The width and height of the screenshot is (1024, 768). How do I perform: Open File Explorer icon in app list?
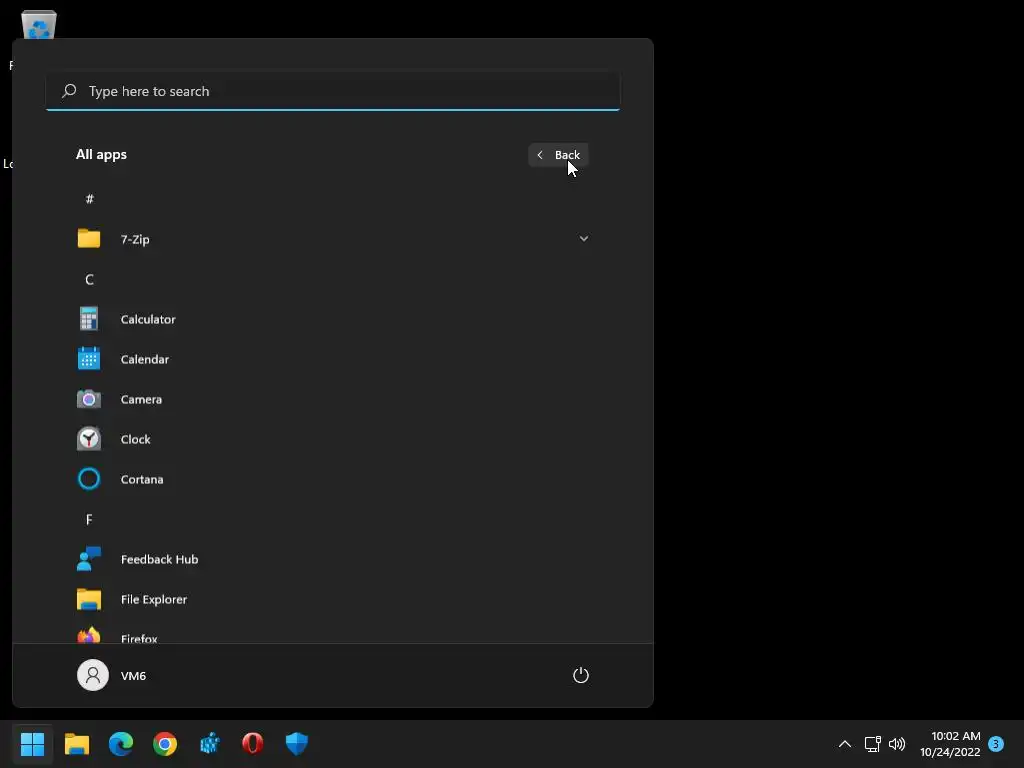(x=89, y=599)
